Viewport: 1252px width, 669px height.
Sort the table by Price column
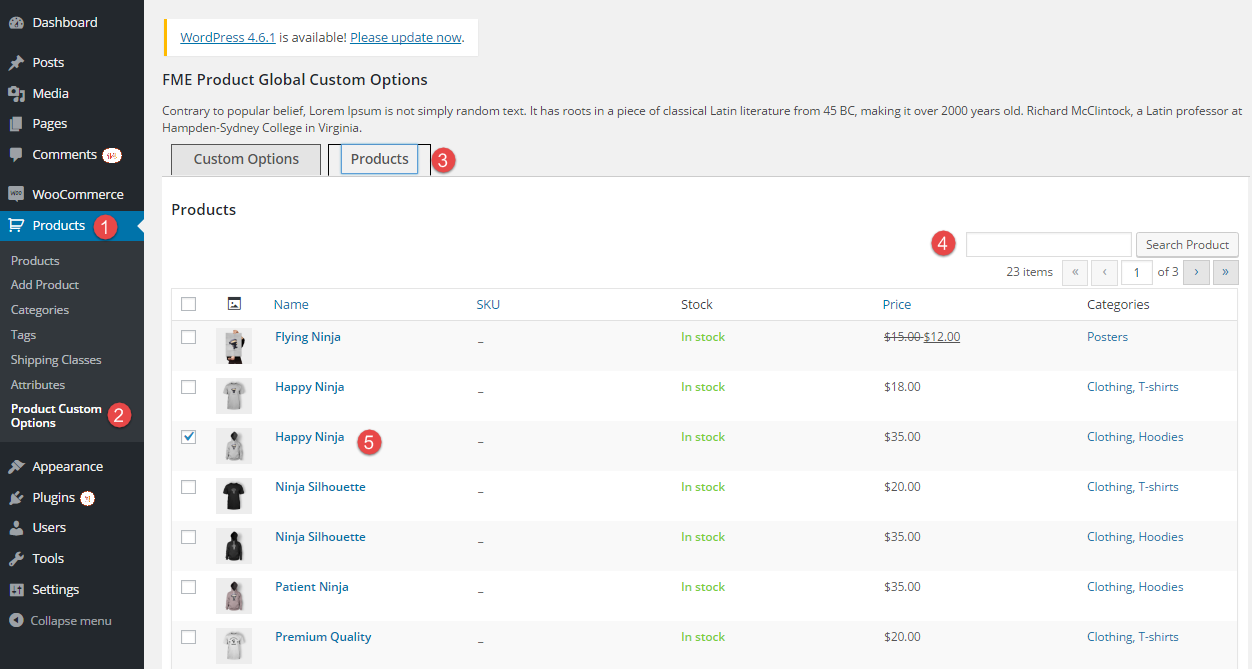[x=897, y=304]
